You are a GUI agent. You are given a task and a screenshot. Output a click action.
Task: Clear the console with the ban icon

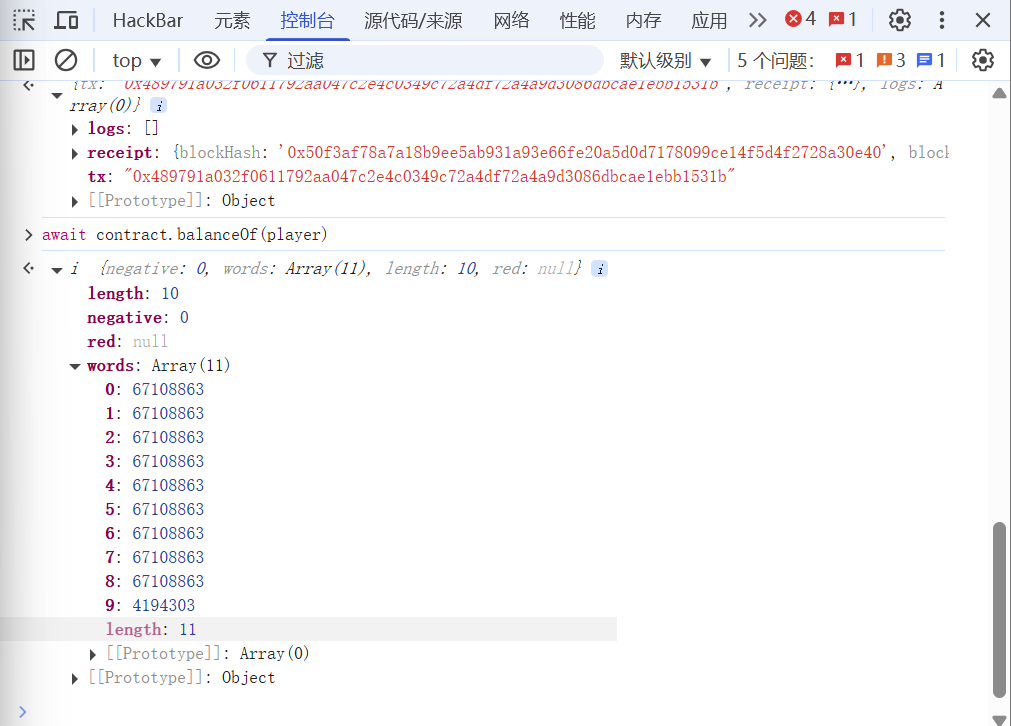66,61
